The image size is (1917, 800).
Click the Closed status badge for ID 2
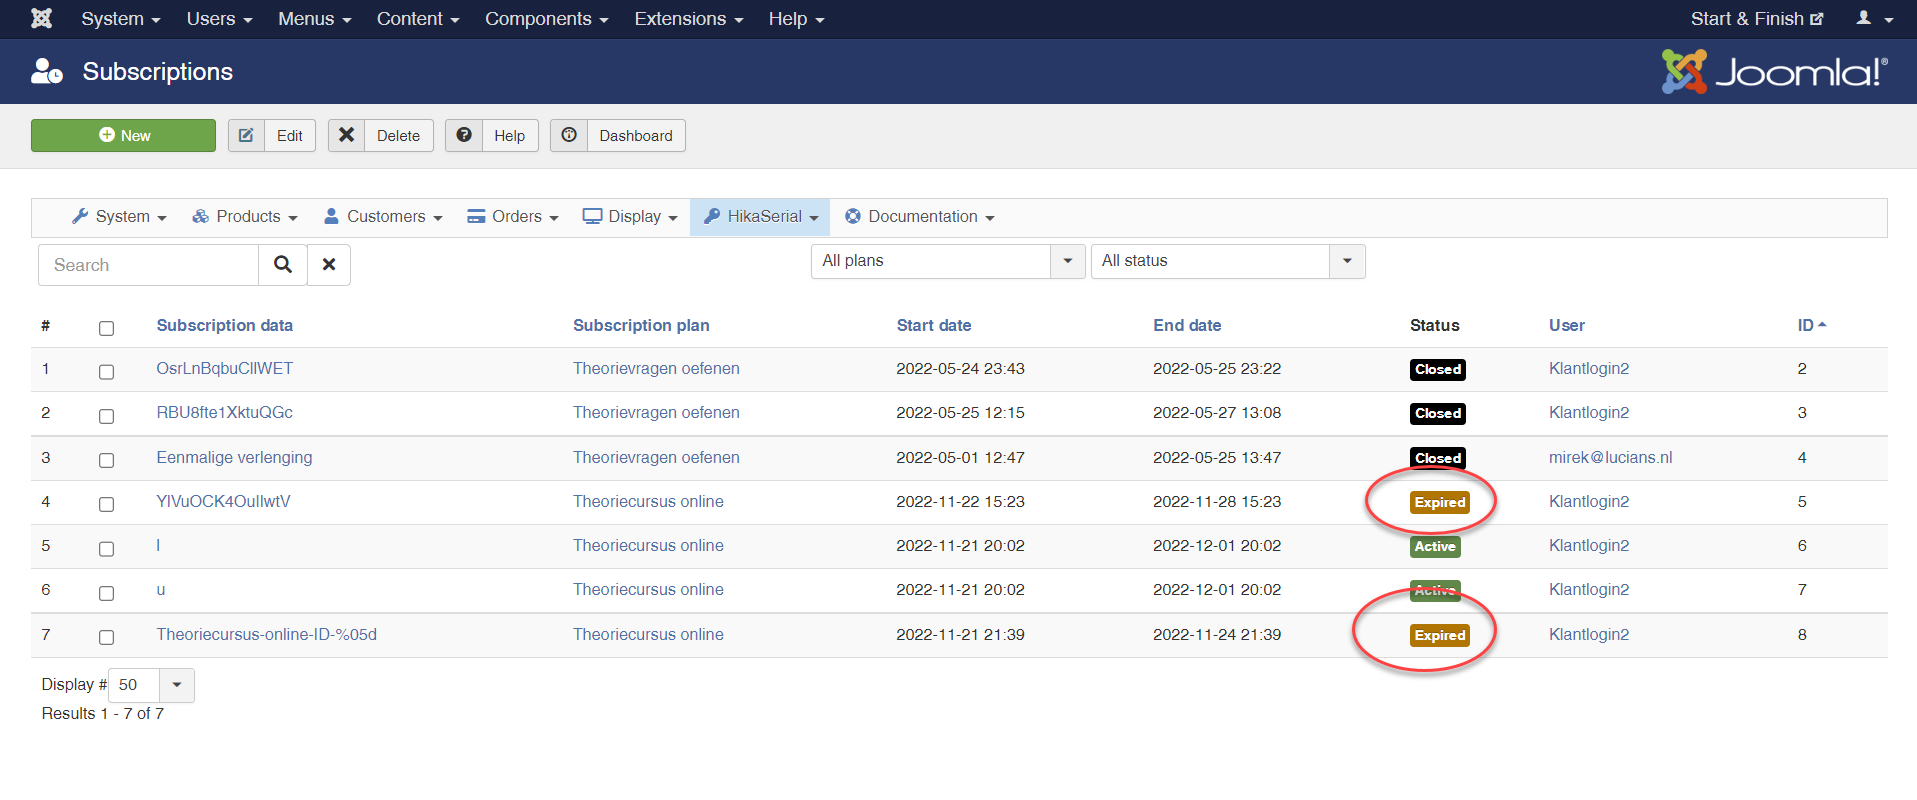click(x=1438, y=369)
